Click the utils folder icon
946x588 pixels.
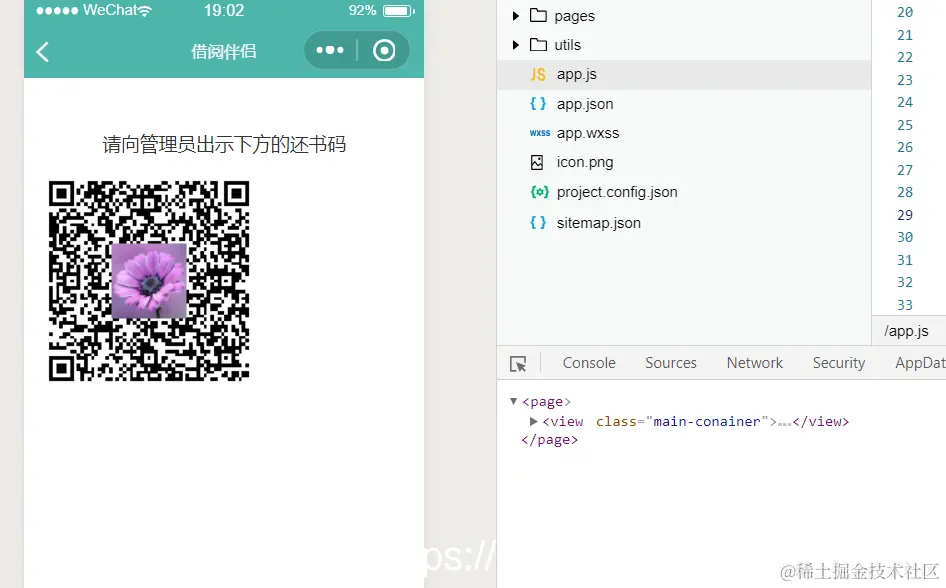(538, 45)
